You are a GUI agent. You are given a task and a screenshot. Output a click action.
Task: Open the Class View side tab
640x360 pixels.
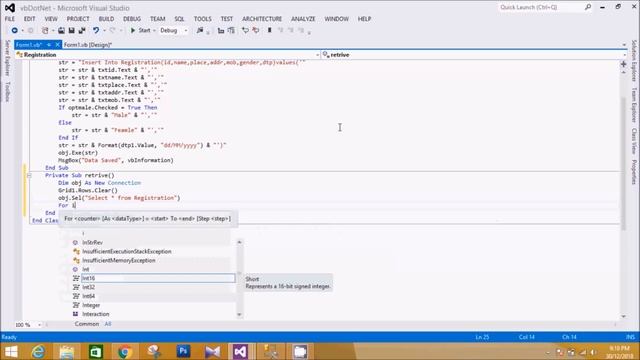(634, 141)
